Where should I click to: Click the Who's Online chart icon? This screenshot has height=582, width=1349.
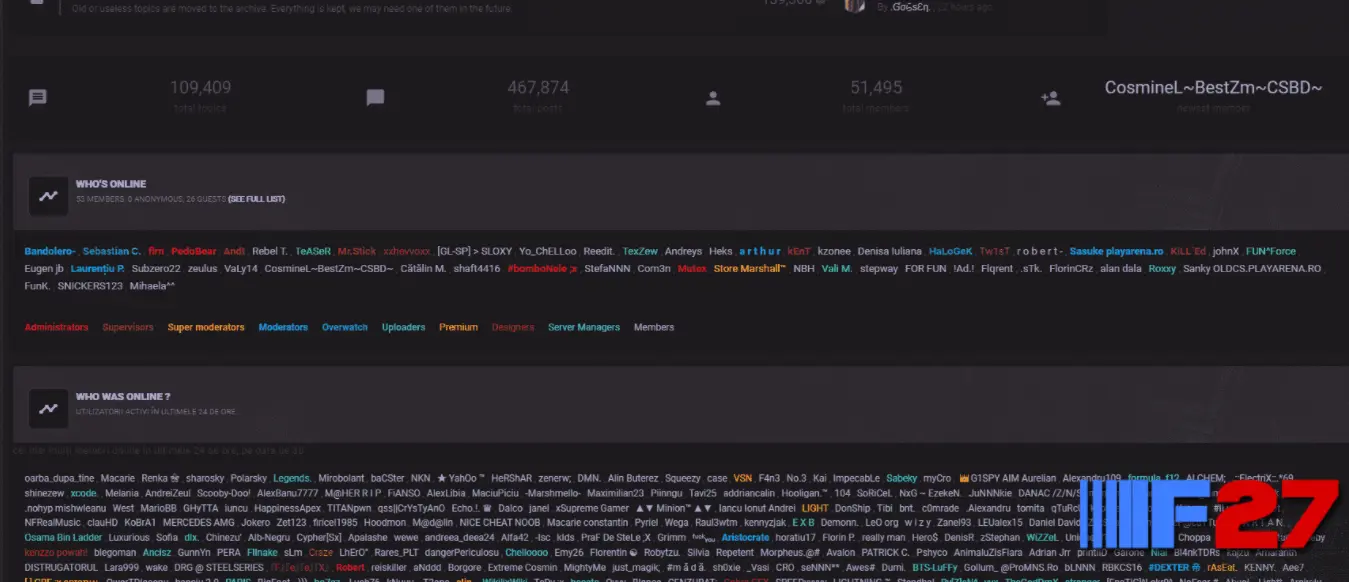coord(48,196)
